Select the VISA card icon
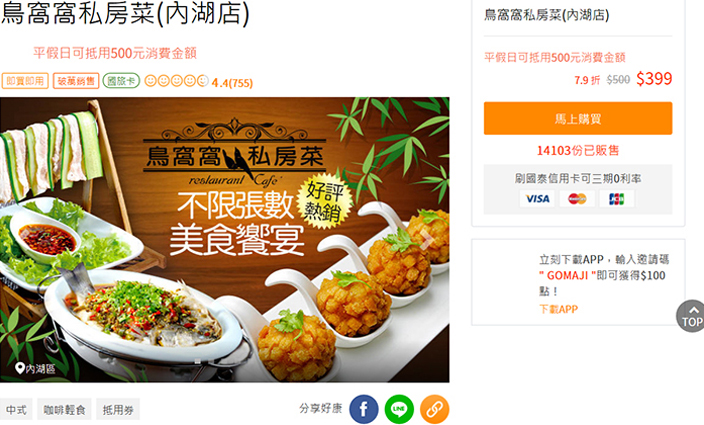The image size is (704, 425). 537,198
